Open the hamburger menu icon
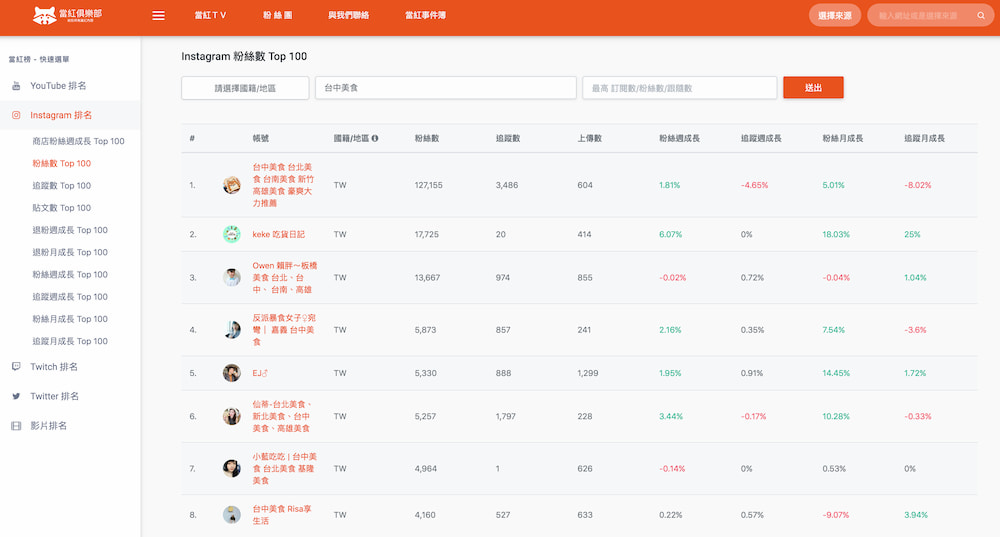 (158, 15)
